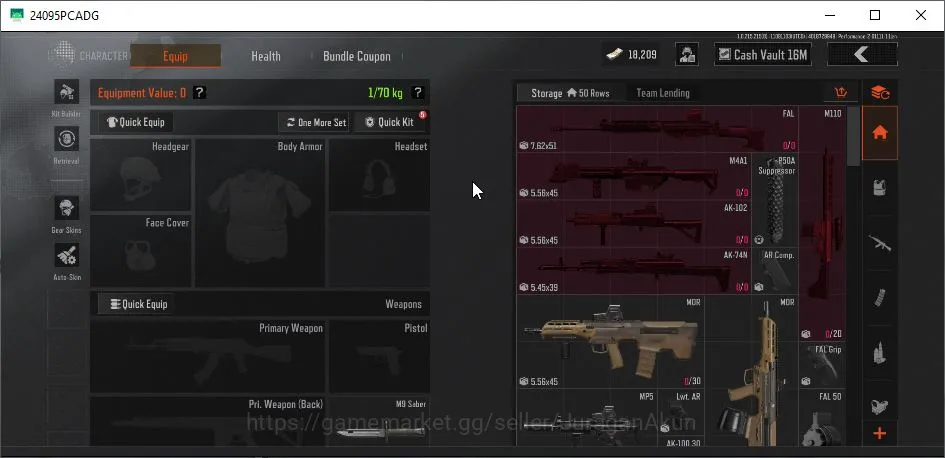This screenshot has width=945, height=458.
Task: Select the Pri. Weapon (Back) slot
Action: (207, 421)
